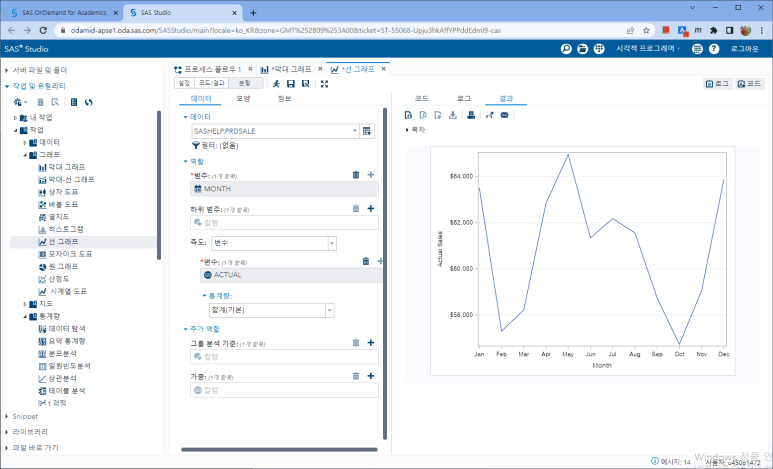Click the 메시지: 14 status link
This screenshot has height=469, width=773.
[x=671, y=462]
